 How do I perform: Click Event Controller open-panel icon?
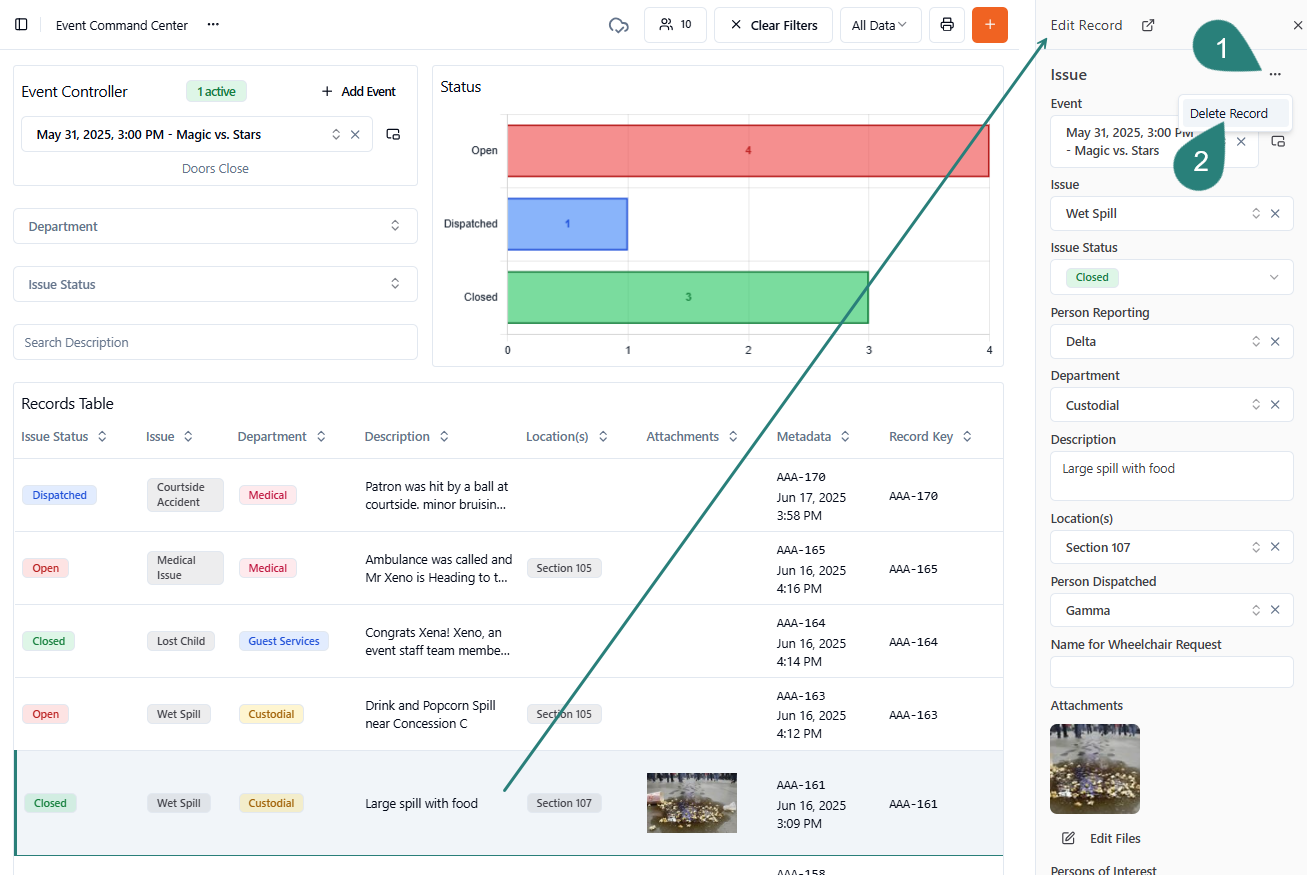[393, 134]
